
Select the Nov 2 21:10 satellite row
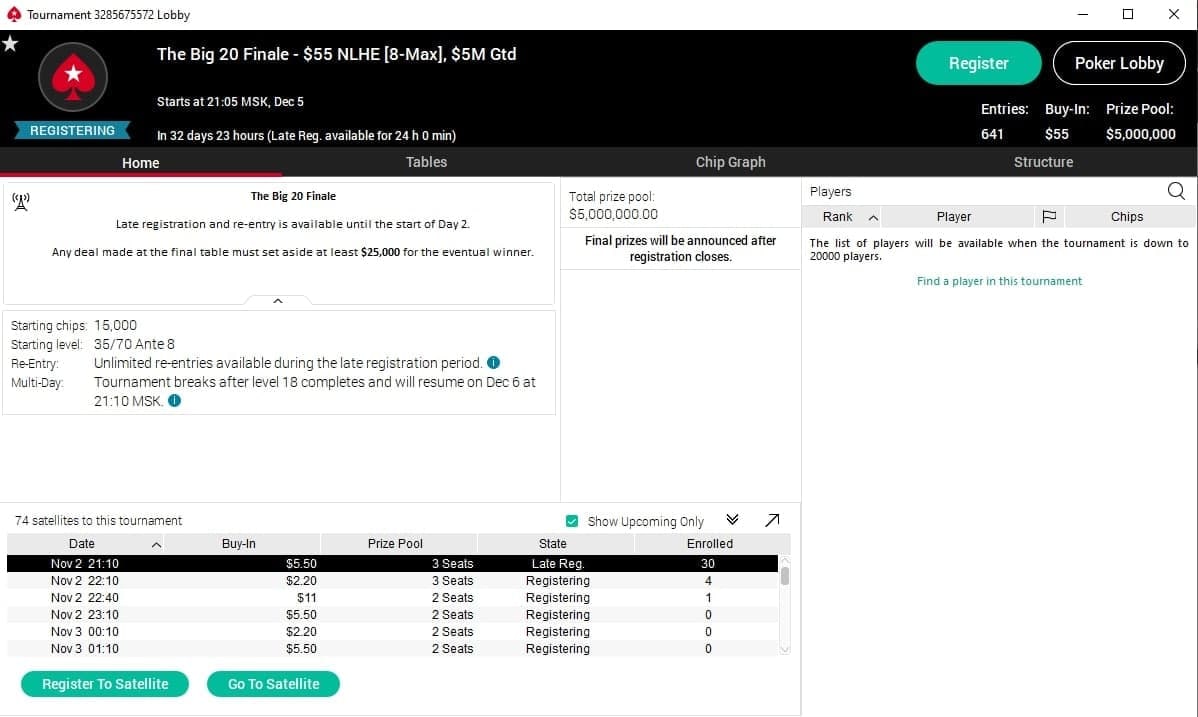pyautogui.click(x=392, y=563)
